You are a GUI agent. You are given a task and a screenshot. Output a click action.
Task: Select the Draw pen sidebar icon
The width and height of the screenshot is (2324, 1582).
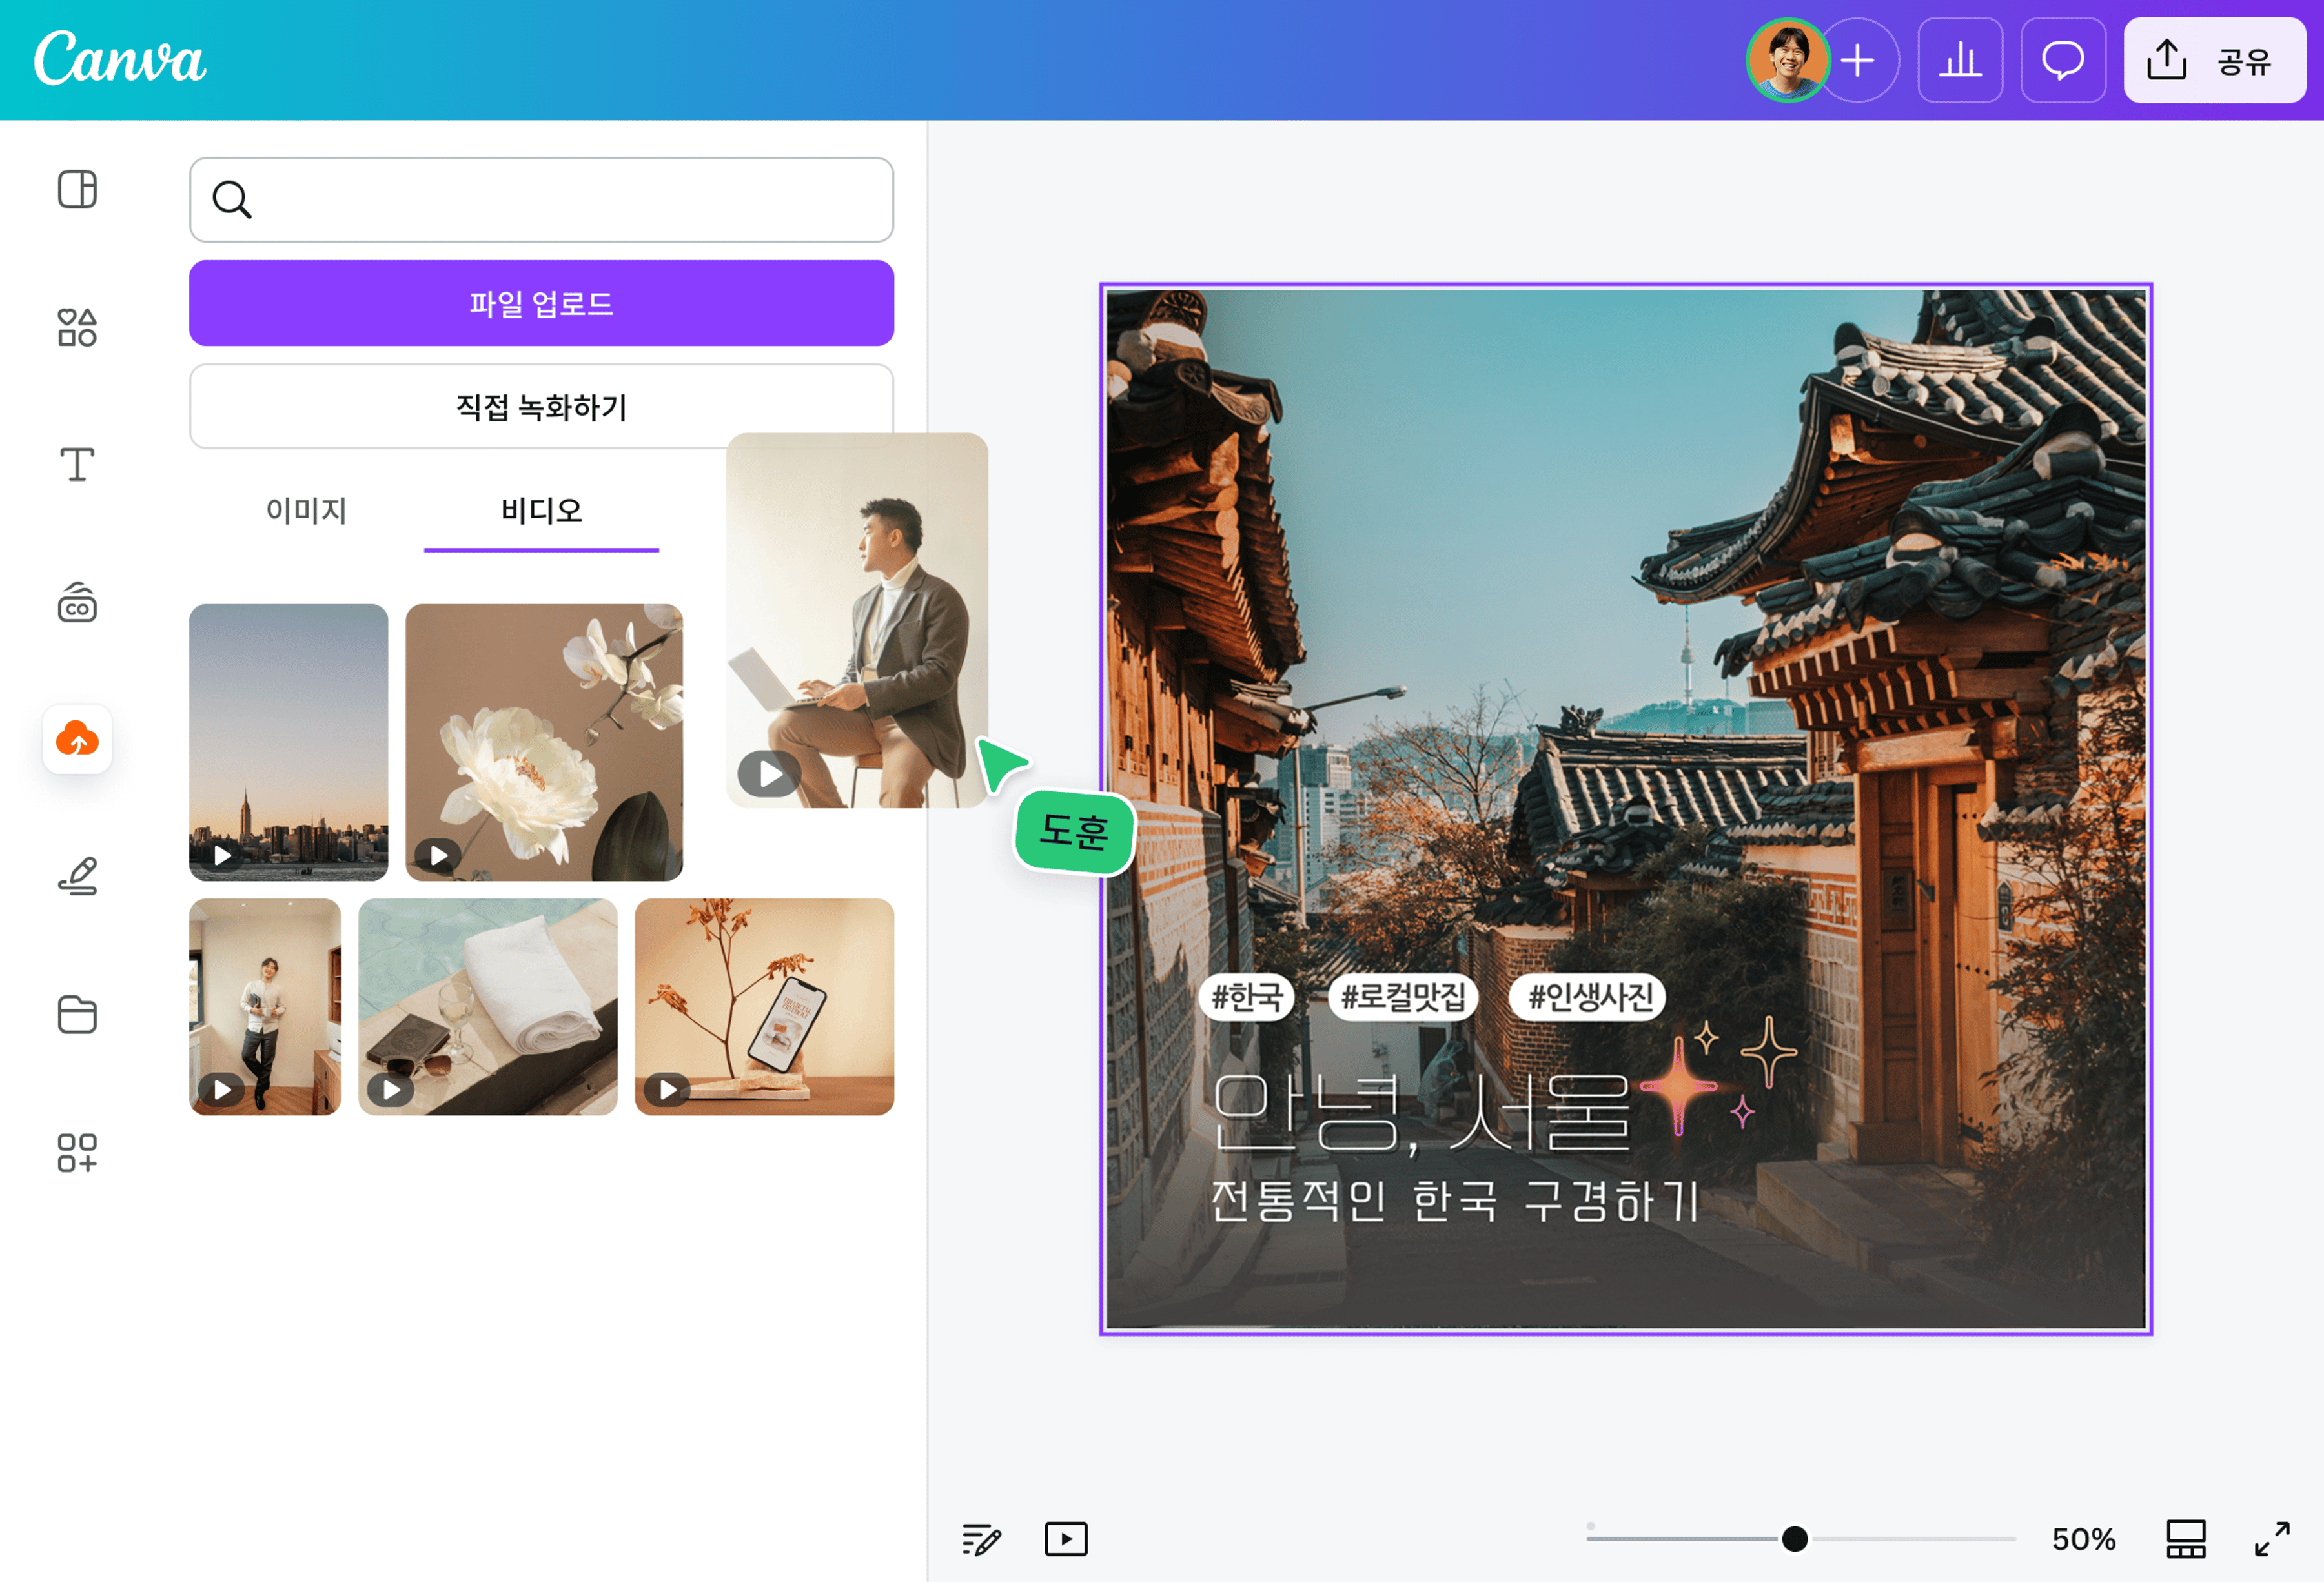point(77,876)
